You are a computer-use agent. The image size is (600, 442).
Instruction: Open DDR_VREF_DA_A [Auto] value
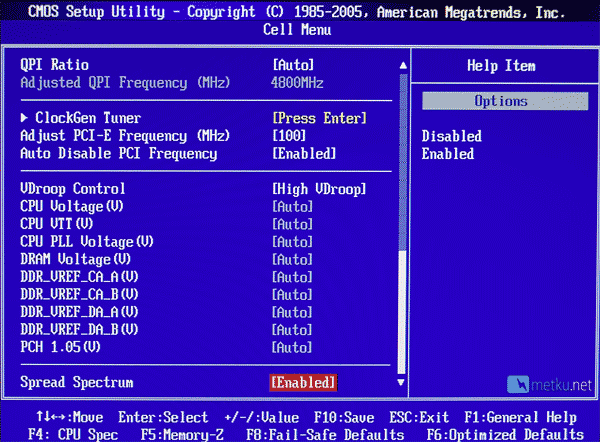(292, 312)
